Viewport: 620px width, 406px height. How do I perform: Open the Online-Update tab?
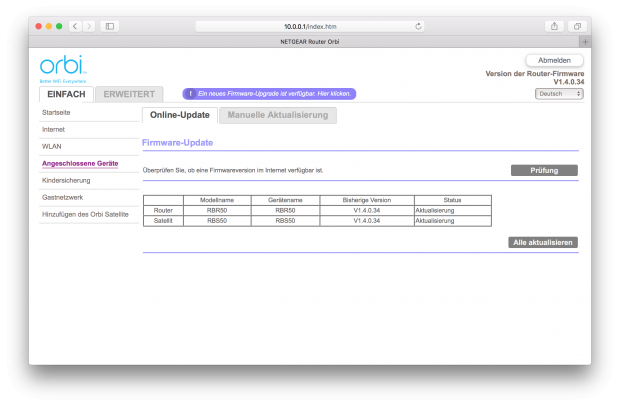(180, 115)
